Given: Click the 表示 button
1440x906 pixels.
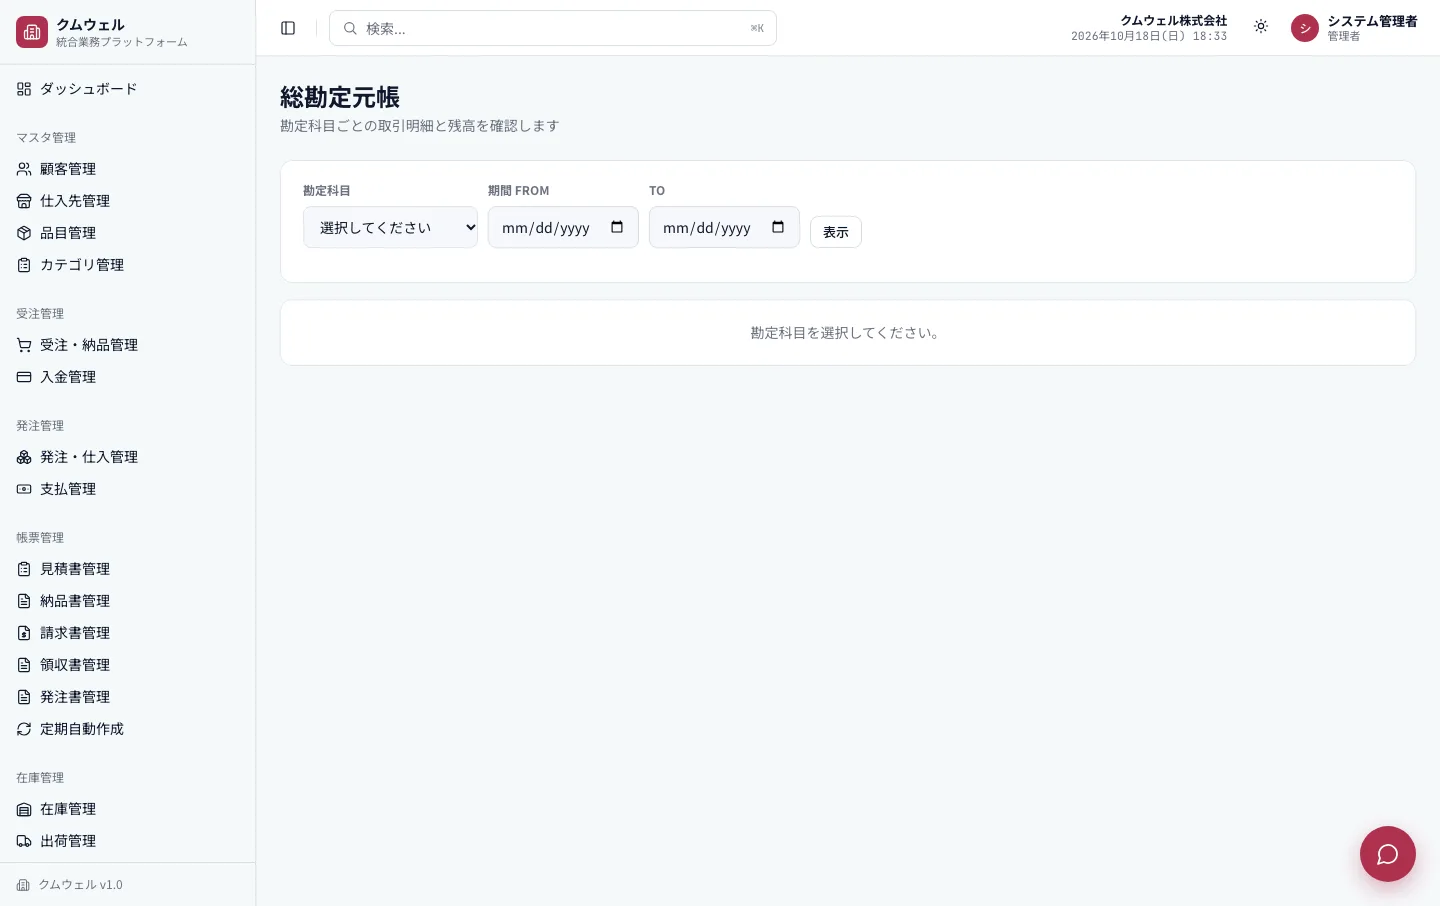Looking at the screenshot, I should [x=836, y=232].
